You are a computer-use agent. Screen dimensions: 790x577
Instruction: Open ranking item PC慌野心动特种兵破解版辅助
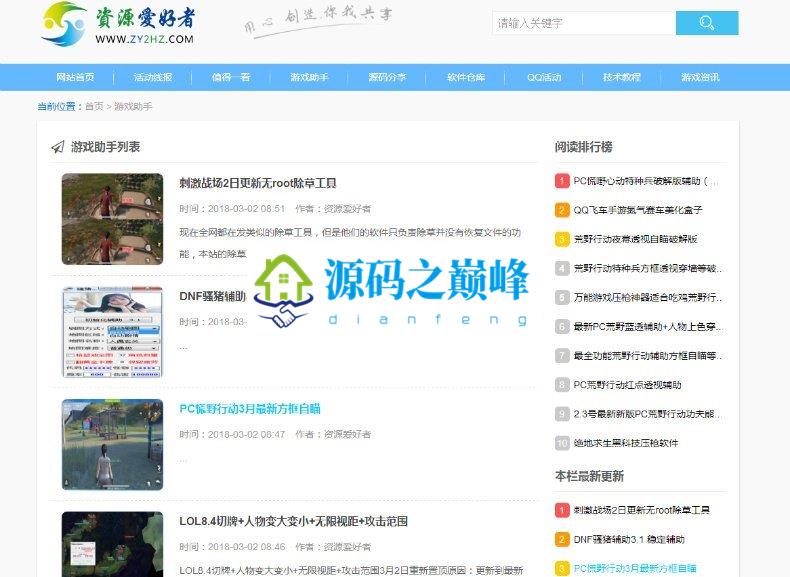646,181
